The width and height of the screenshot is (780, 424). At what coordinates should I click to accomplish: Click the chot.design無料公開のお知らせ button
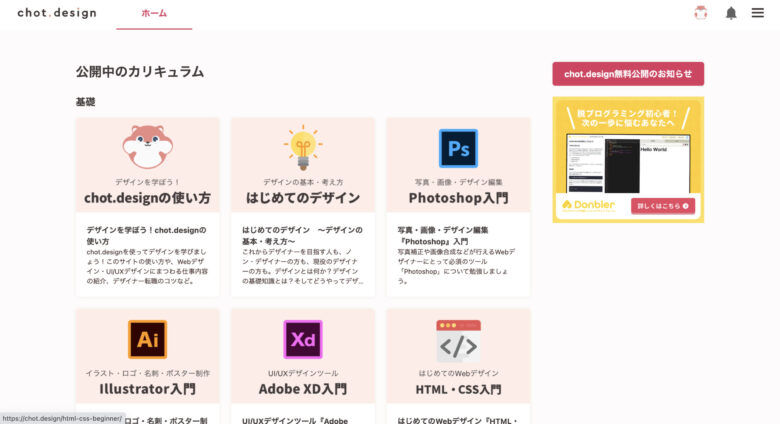pyautogui.click(x=628, y=74)
